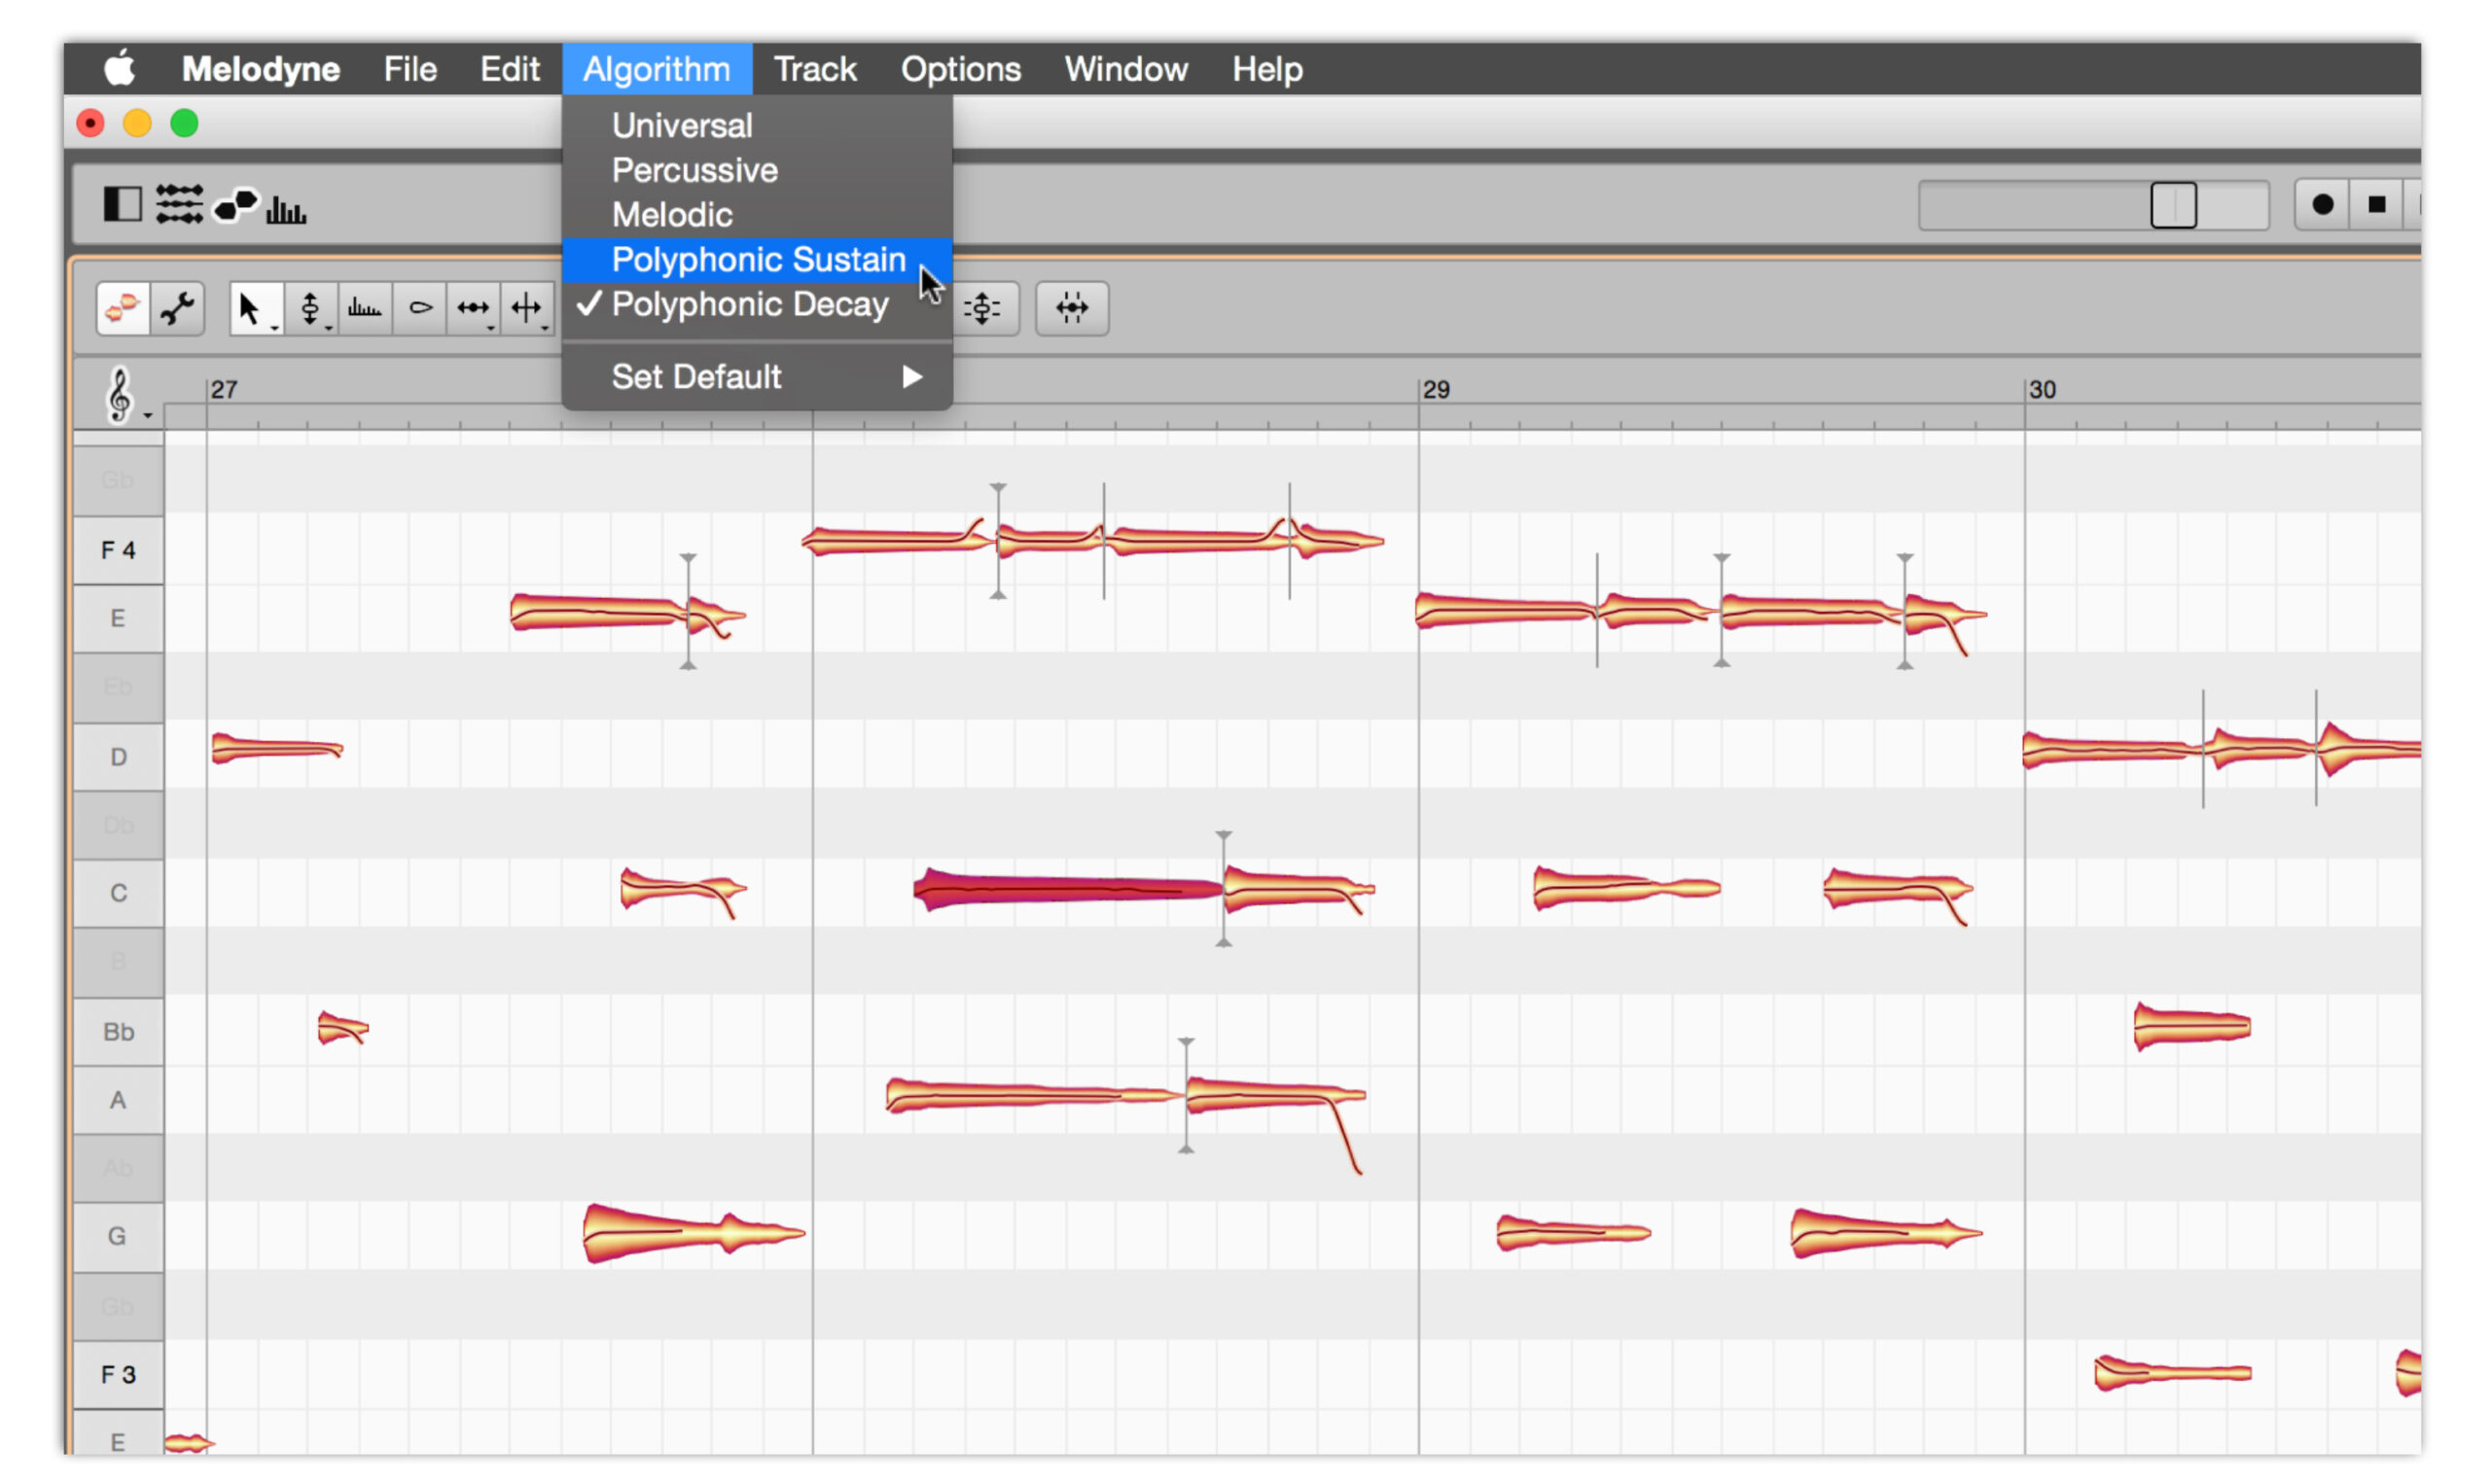Select the small Bb note blob near bar 27

342,1028
